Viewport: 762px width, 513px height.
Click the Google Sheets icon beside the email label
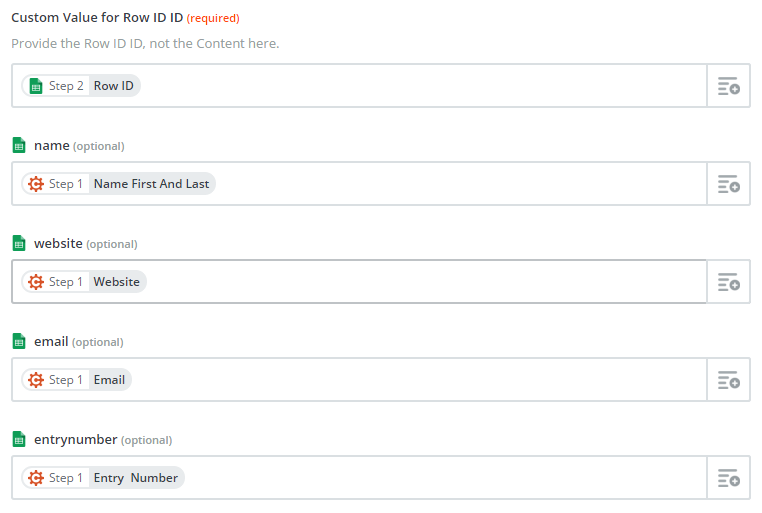[19, 341]
